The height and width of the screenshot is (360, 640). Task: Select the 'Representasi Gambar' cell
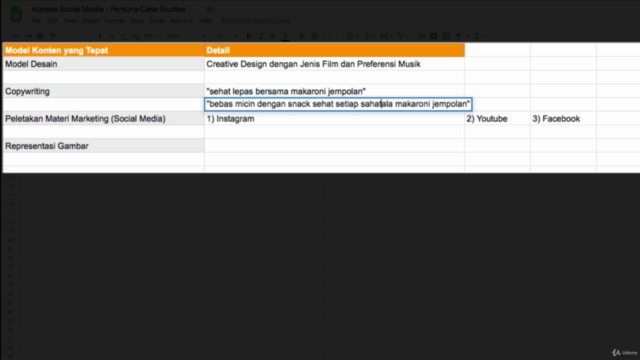(x=104, y=146)
